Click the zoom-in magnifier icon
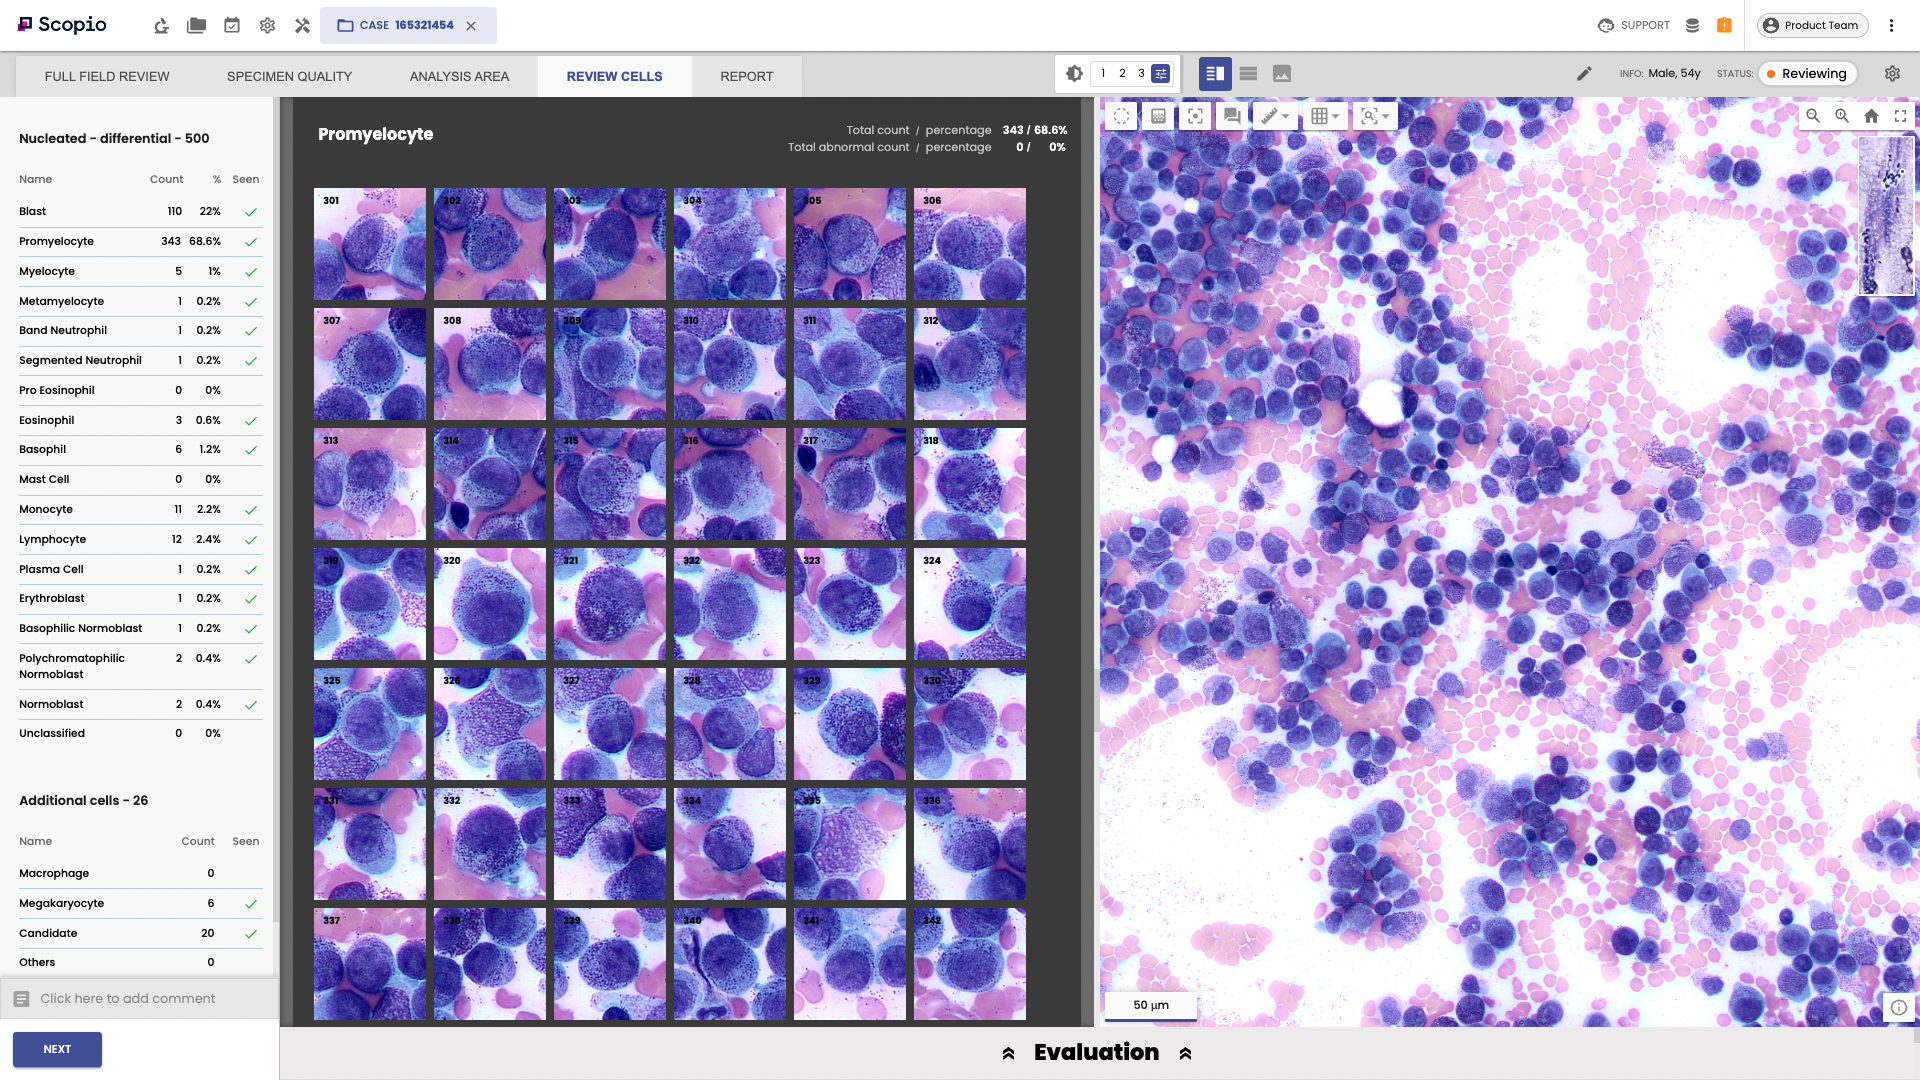The width and height of the screenshot is (1920, 1080). (x=1842, y=116)
